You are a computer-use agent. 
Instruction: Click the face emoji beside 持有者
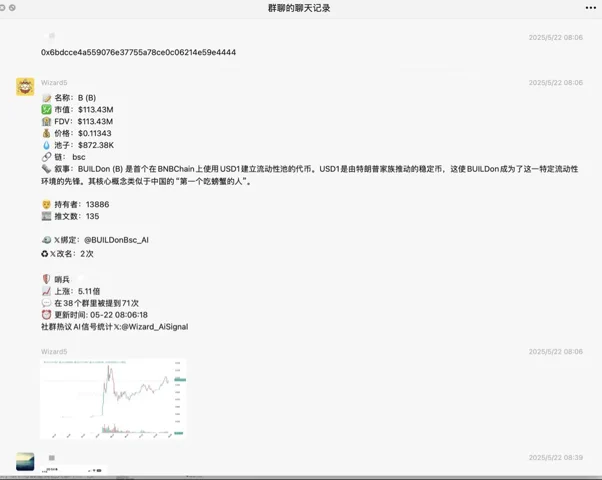click(x=46, y=205)
